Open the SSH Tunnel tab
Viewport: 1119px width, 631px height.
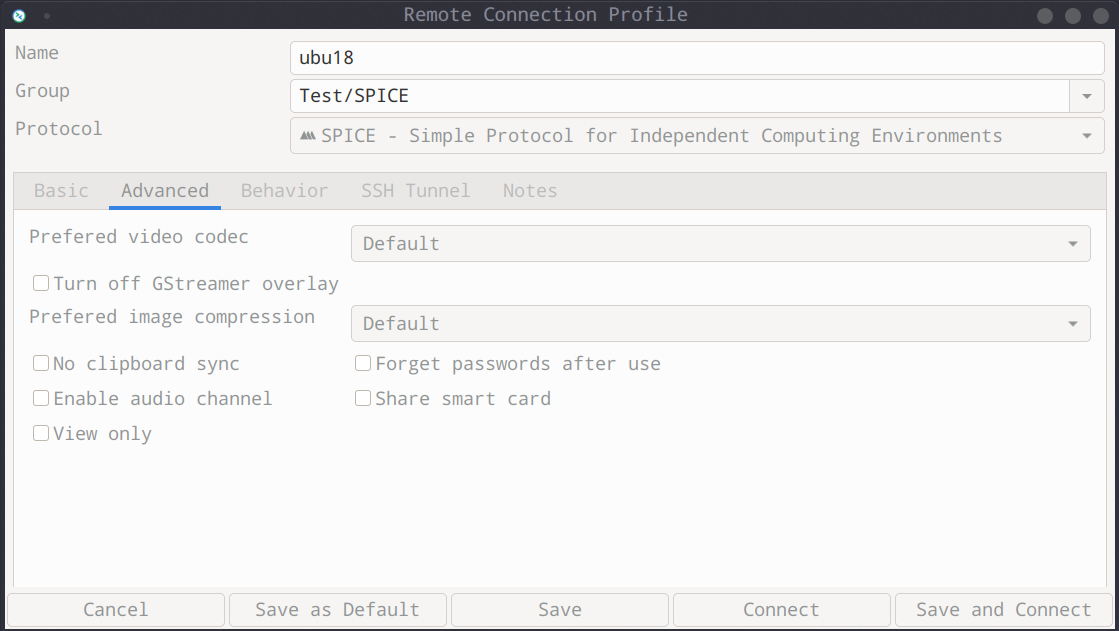415,191
